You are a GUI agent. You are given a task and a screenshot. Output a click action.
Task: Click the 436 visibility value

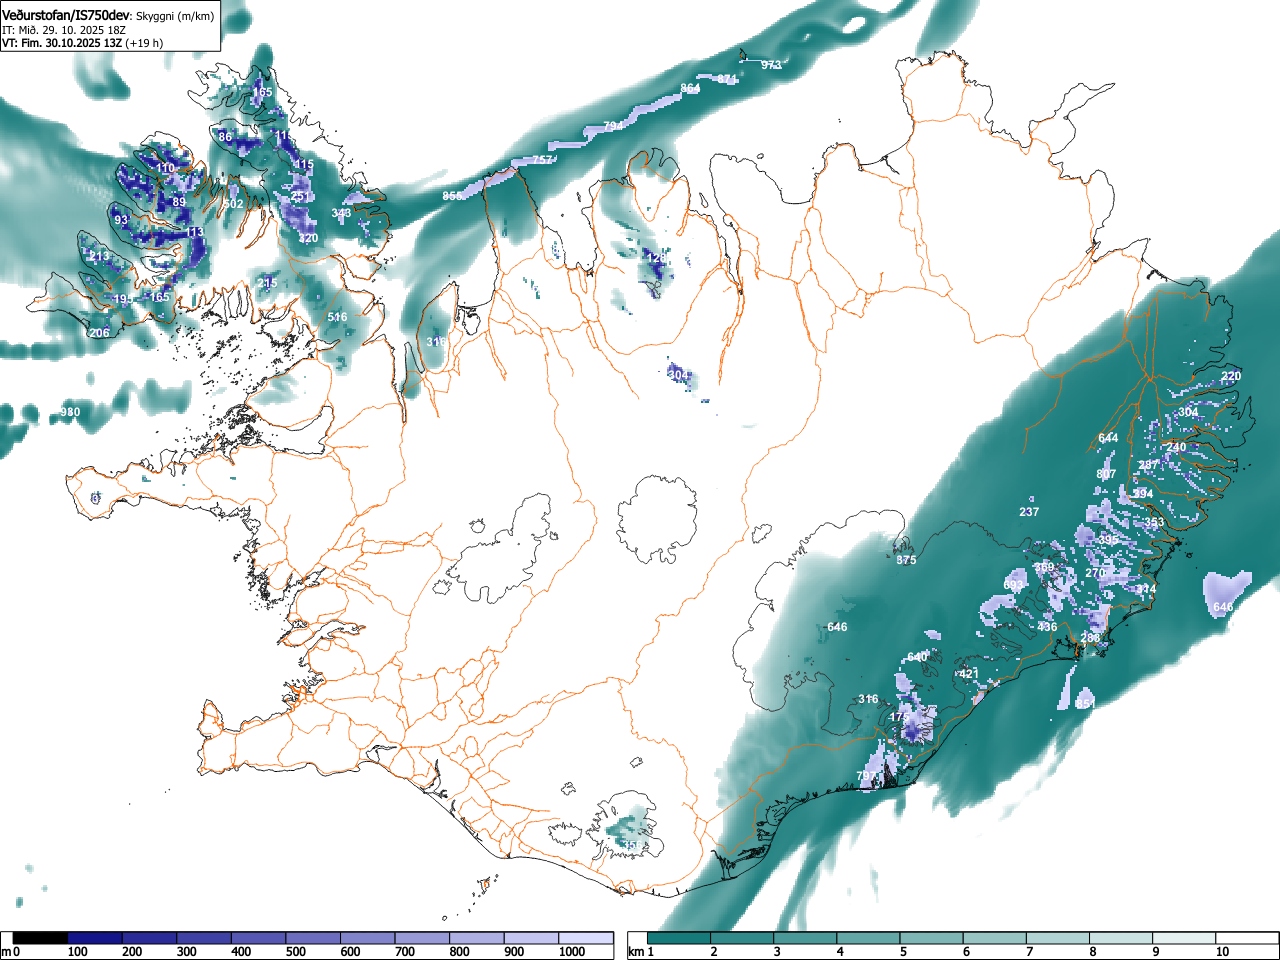1047,627
